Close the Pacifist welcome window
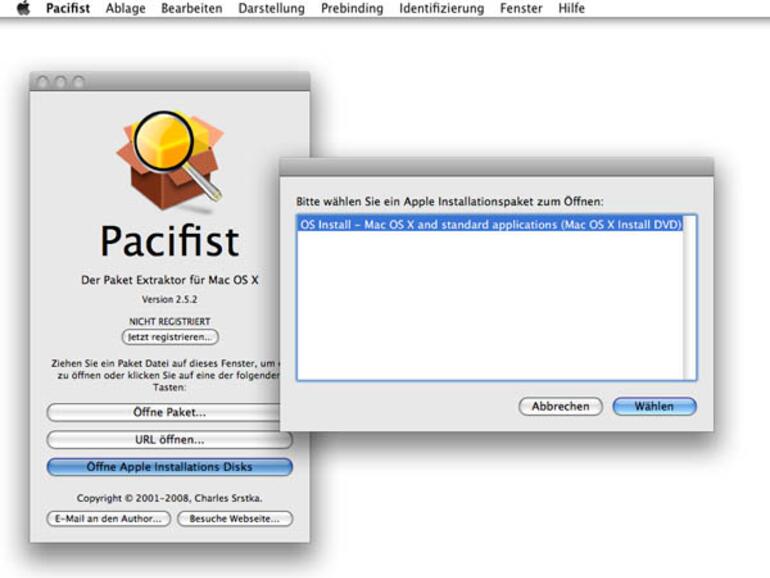The width and height of the screenshot is (770, 578). click(42, 82)
